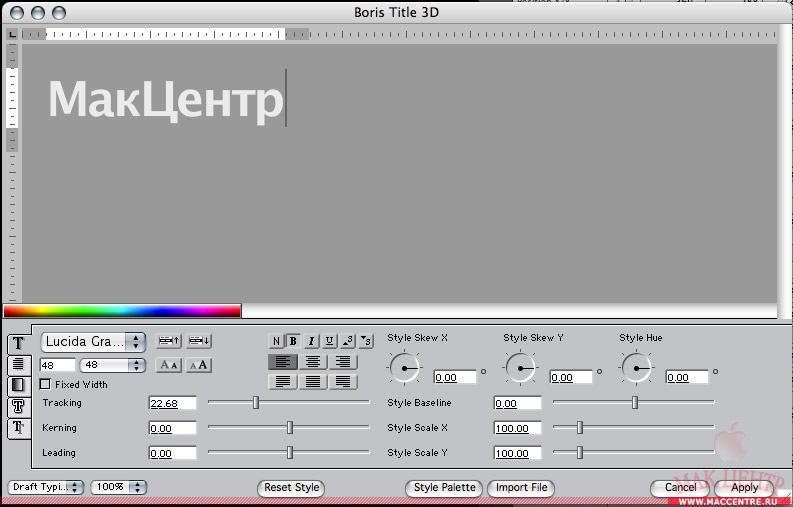The image size is (793, 507).
Task: Open the Page/Paragraph tab with lines icon
Action: (x=18, y=364)
